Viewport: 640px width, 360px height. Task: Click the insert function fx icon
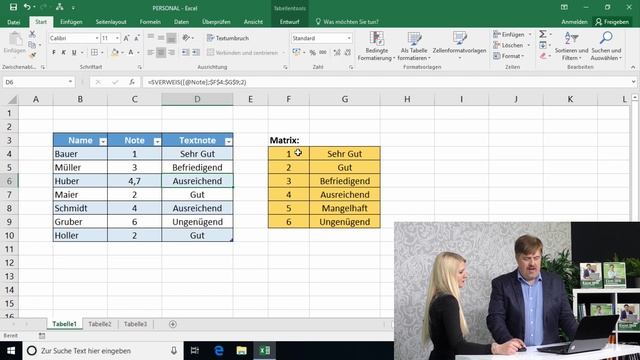pos(132,82)
